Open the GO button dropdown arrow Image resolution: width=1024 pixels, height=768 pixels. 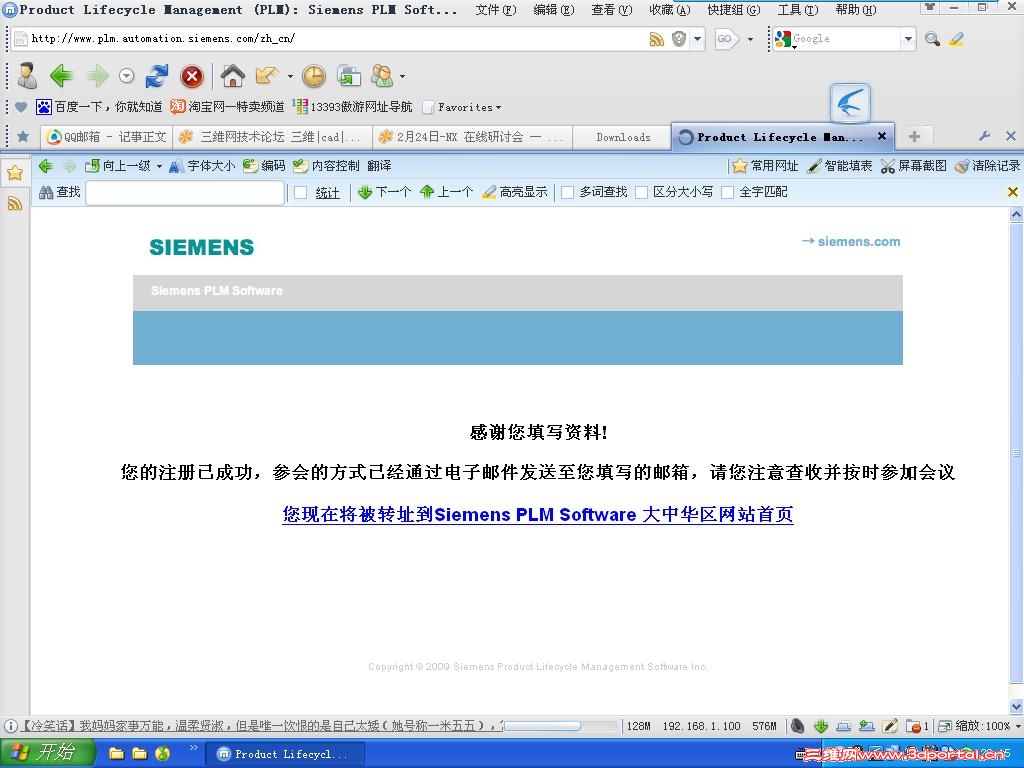750,39
